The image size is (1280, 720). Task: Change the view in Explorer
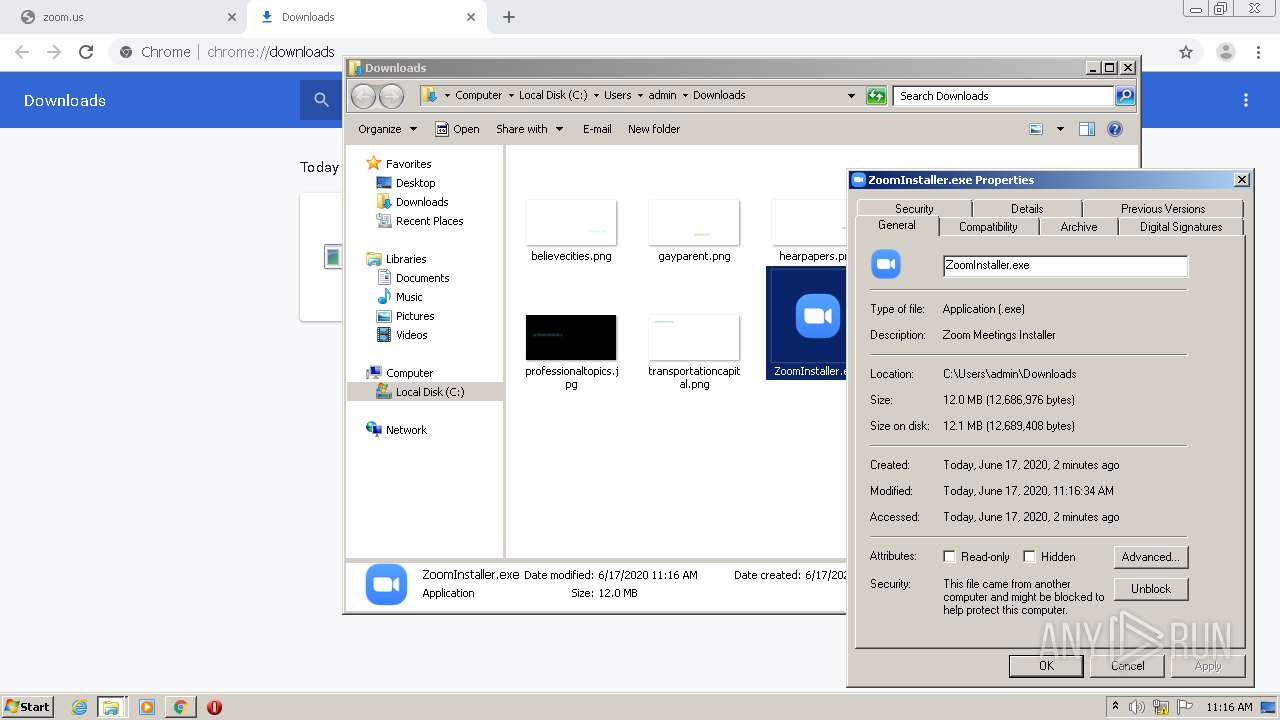[x=1036, y=129]
